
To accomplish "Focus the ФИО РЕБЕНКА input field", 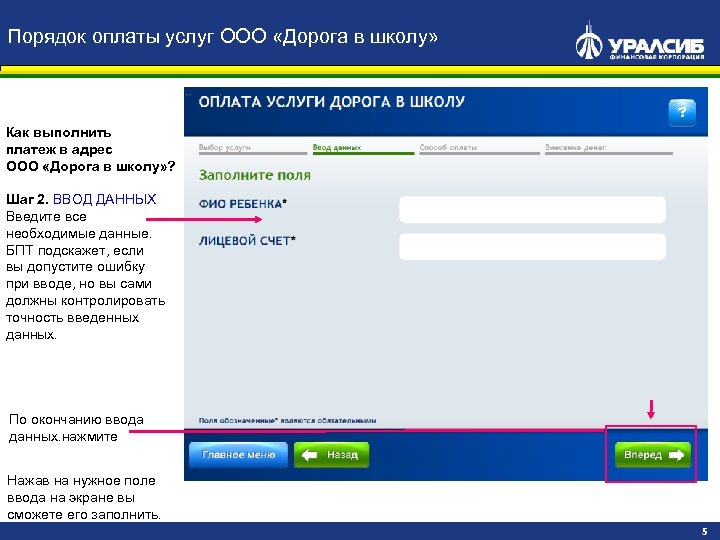I will click(x=532, y=210).
